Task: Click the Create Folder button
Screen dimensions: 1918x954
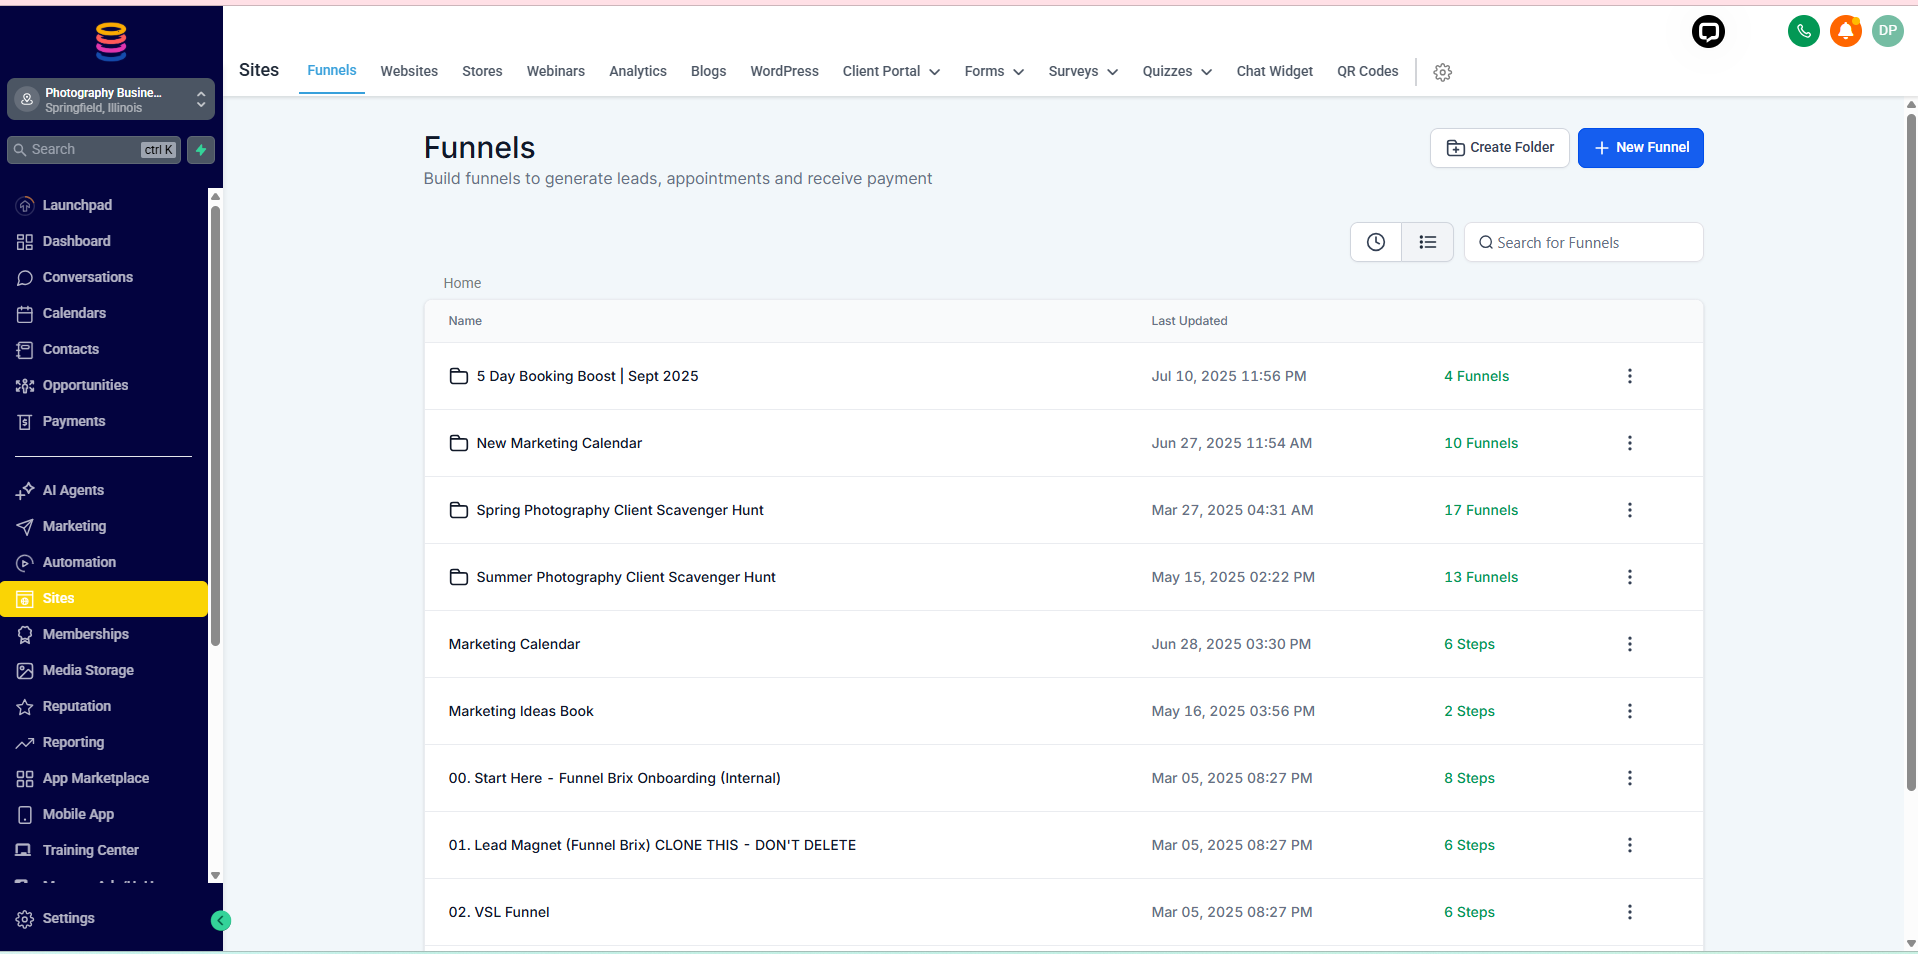Action: point(1499,148)
